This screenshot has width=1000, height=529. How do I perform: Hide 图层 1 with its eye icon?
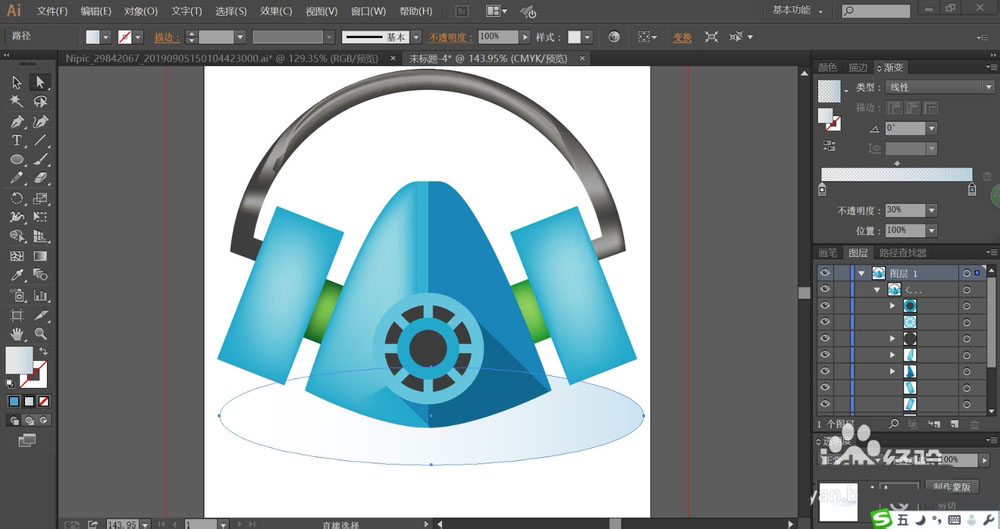click(825, 273)
